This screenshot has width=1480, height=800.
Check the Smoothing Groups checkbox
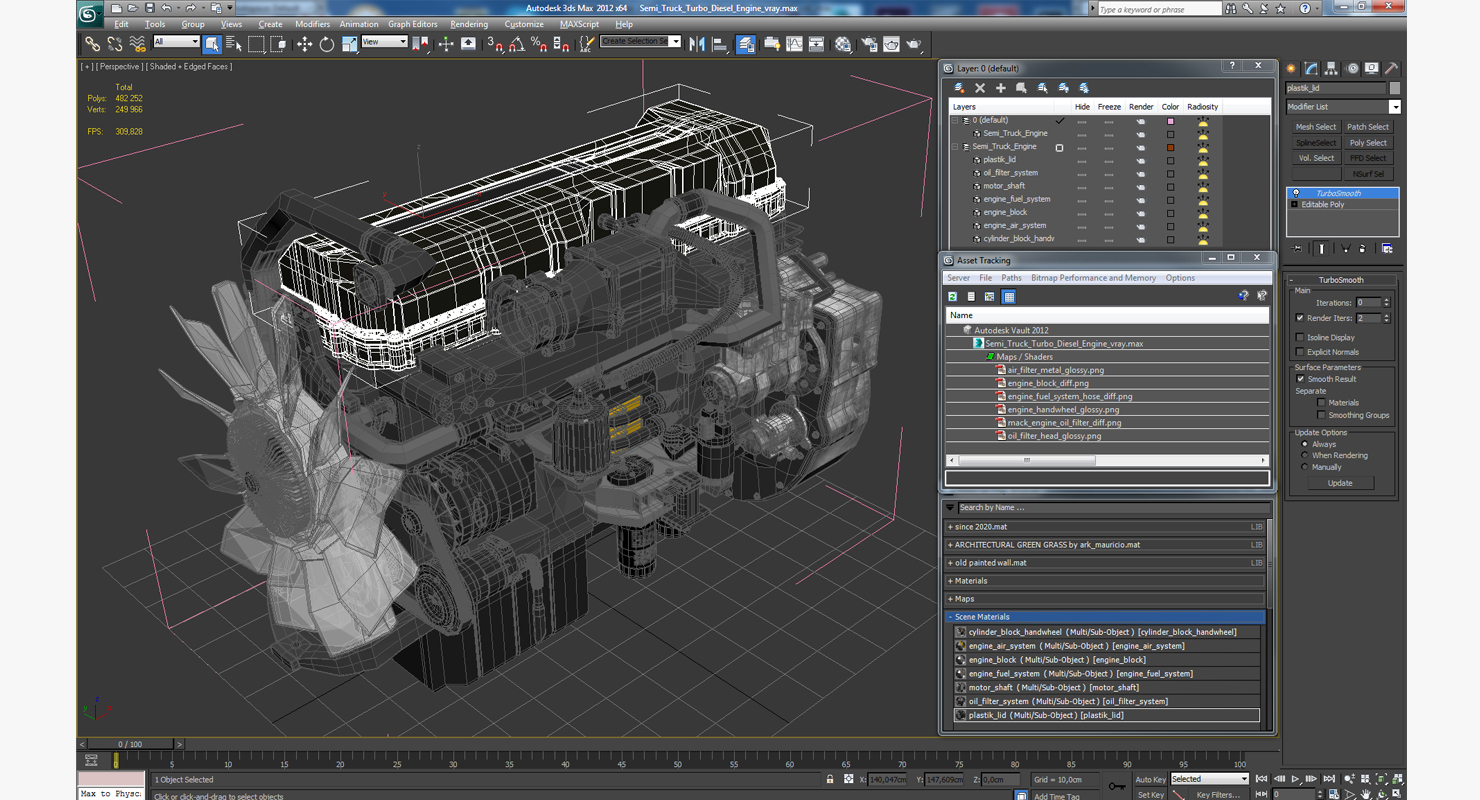click(x=1321, y=415)
